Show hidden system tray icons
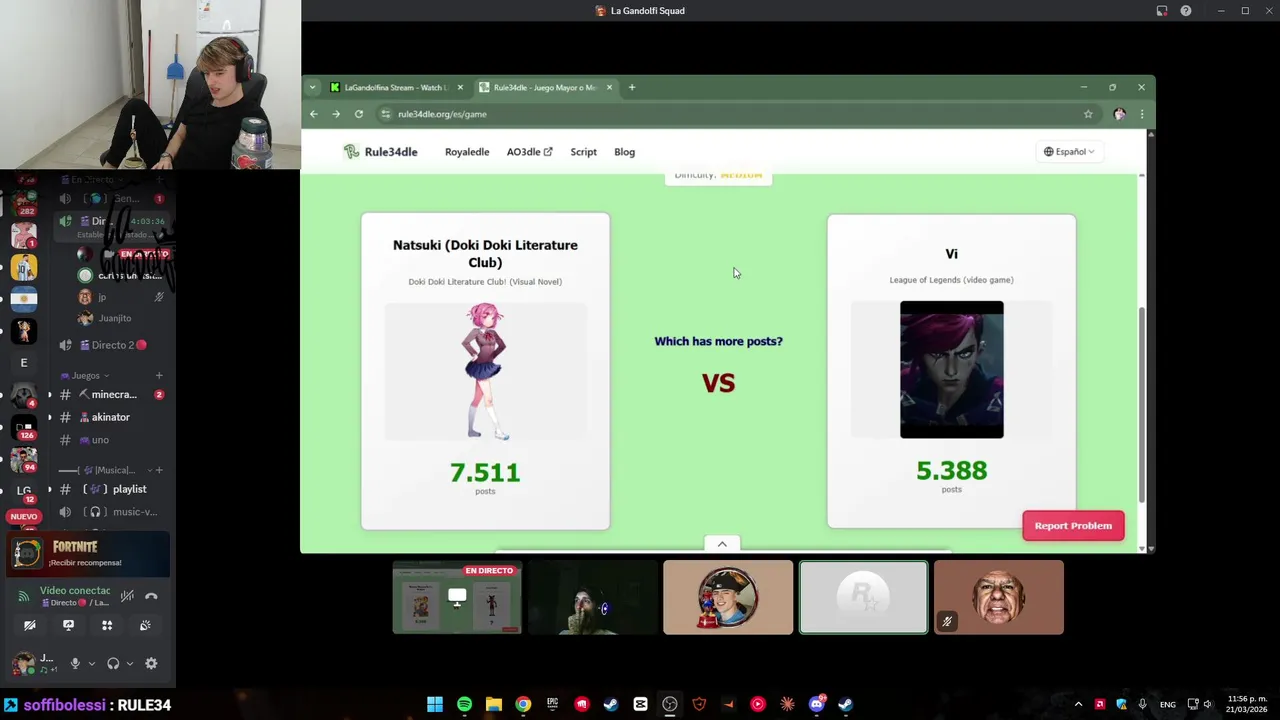 click(1078, 705)
